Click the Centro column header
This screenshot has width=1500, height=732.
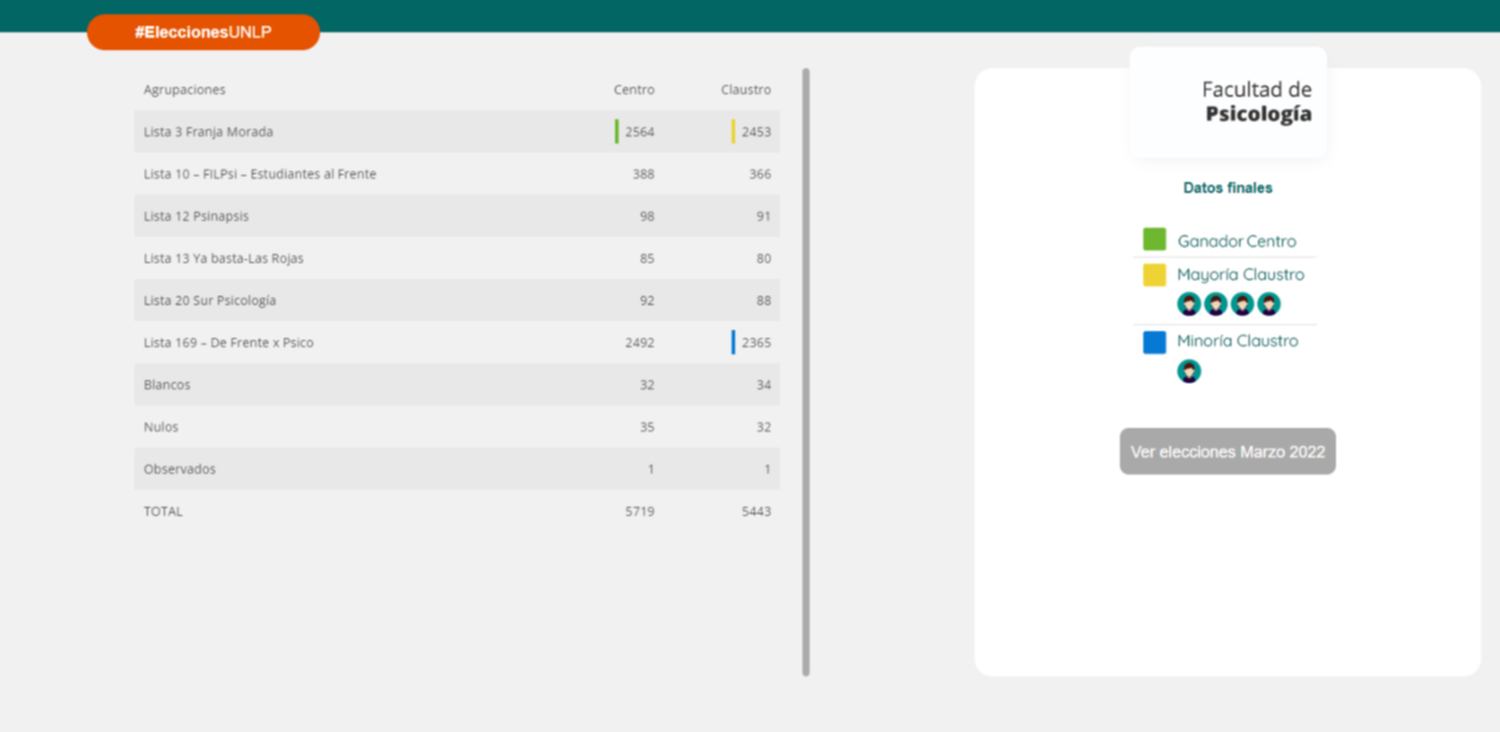coord(634,90)
